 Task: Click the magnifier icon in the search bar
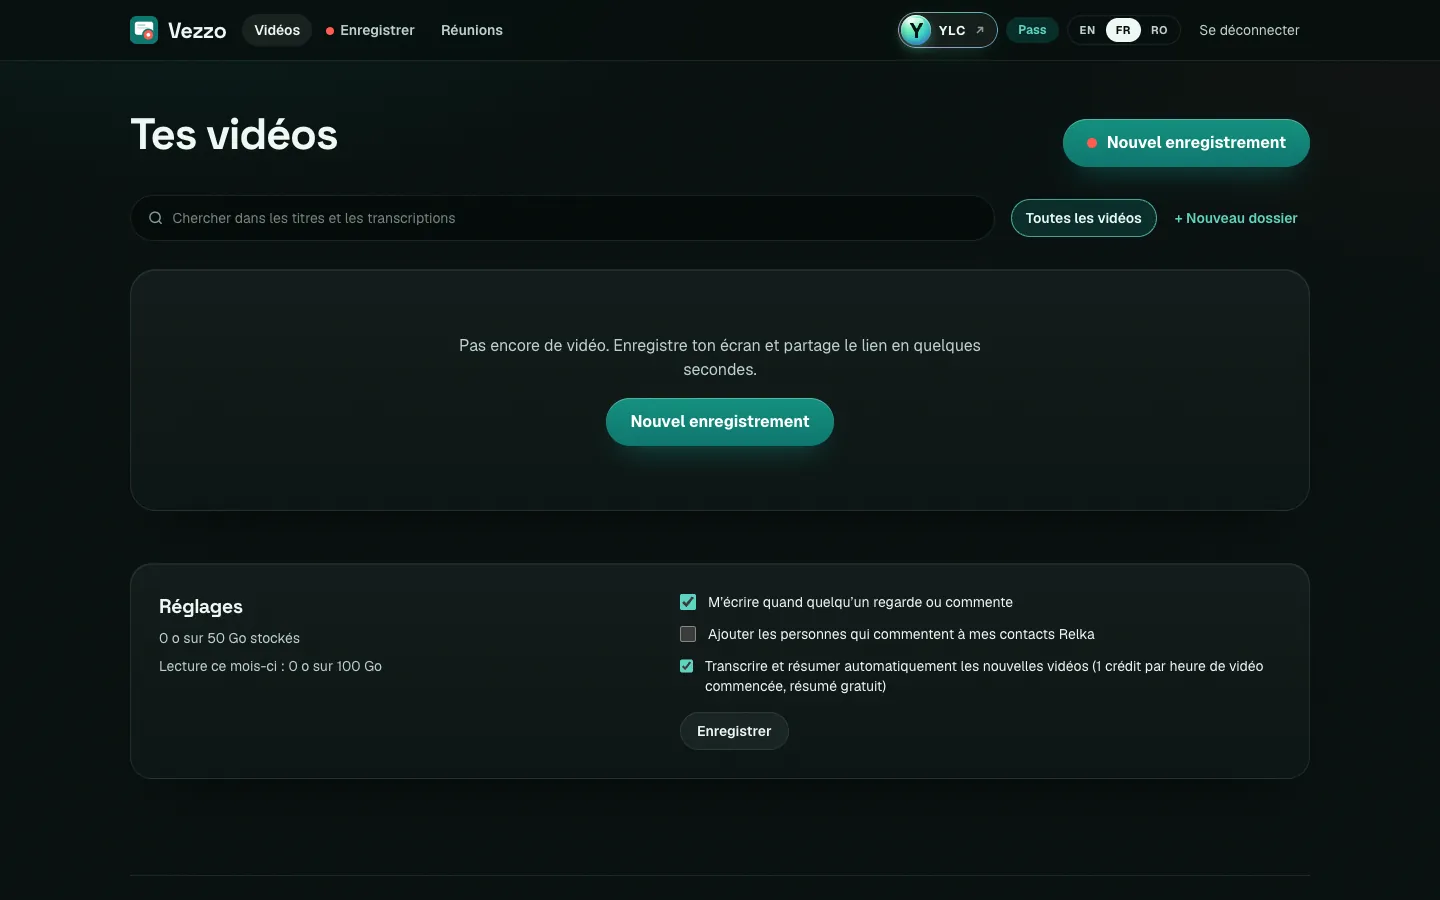pyautogui.click(x=156, y=218)
